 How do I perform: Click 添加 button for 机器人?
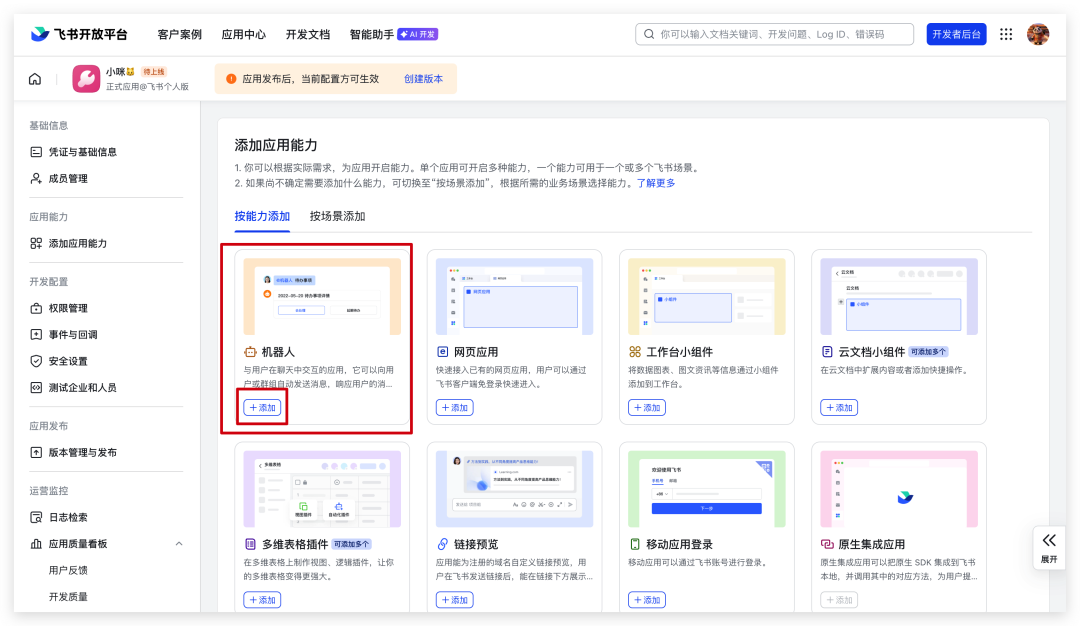264,408
